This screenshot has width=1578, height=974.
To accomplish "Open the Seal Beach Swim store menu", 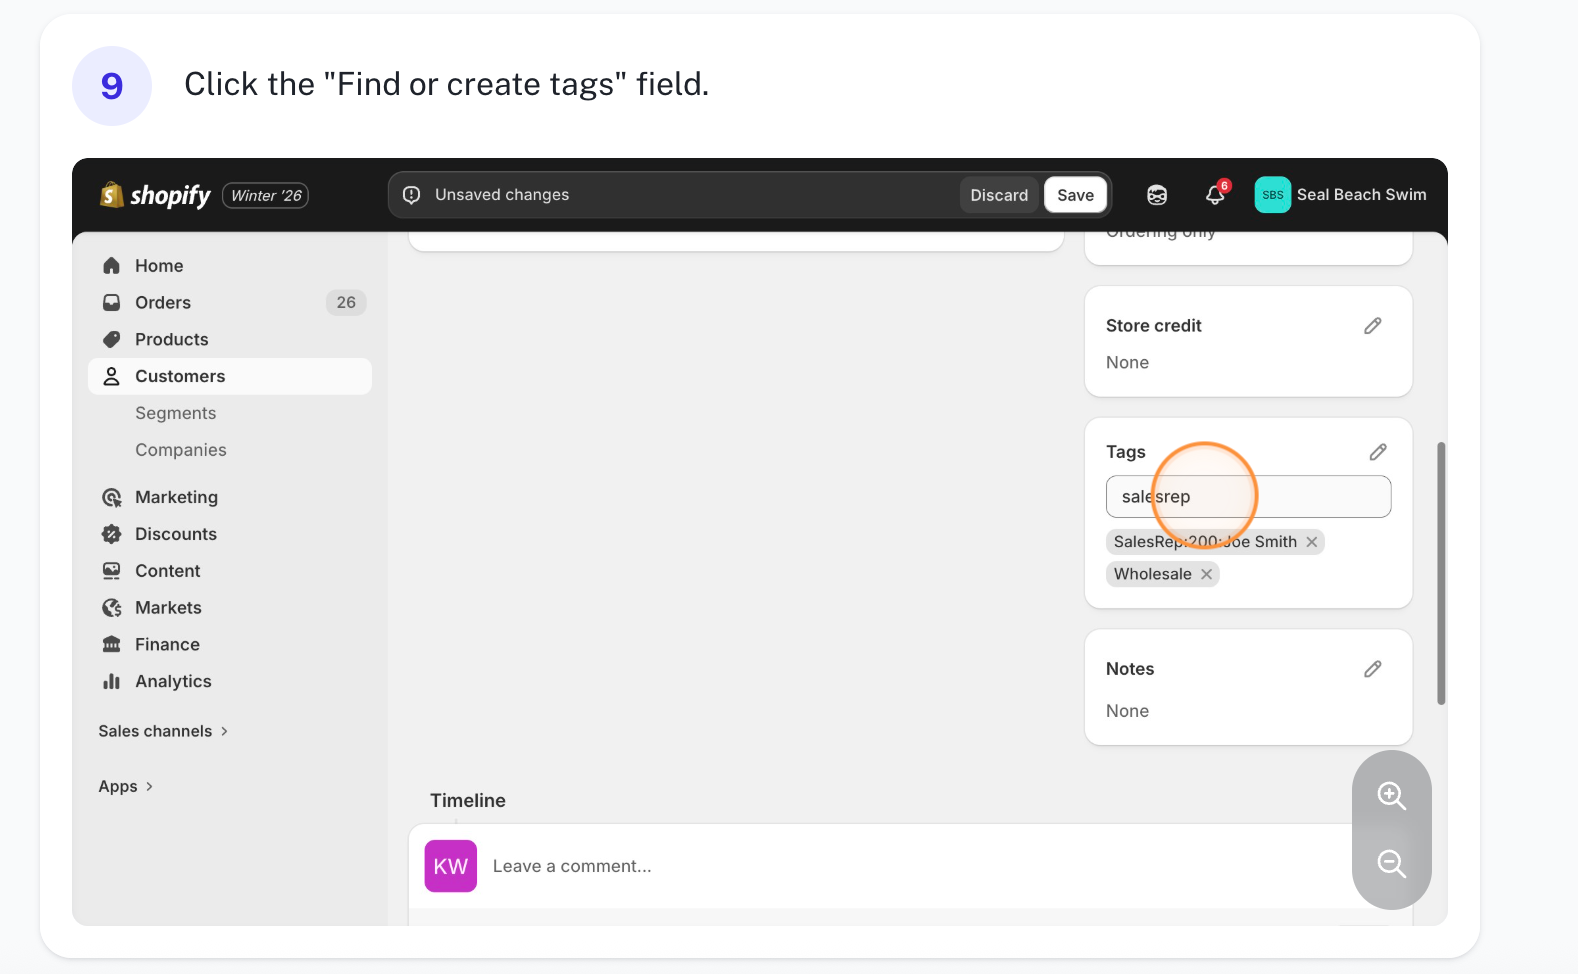I will [x=1340, y=195].
